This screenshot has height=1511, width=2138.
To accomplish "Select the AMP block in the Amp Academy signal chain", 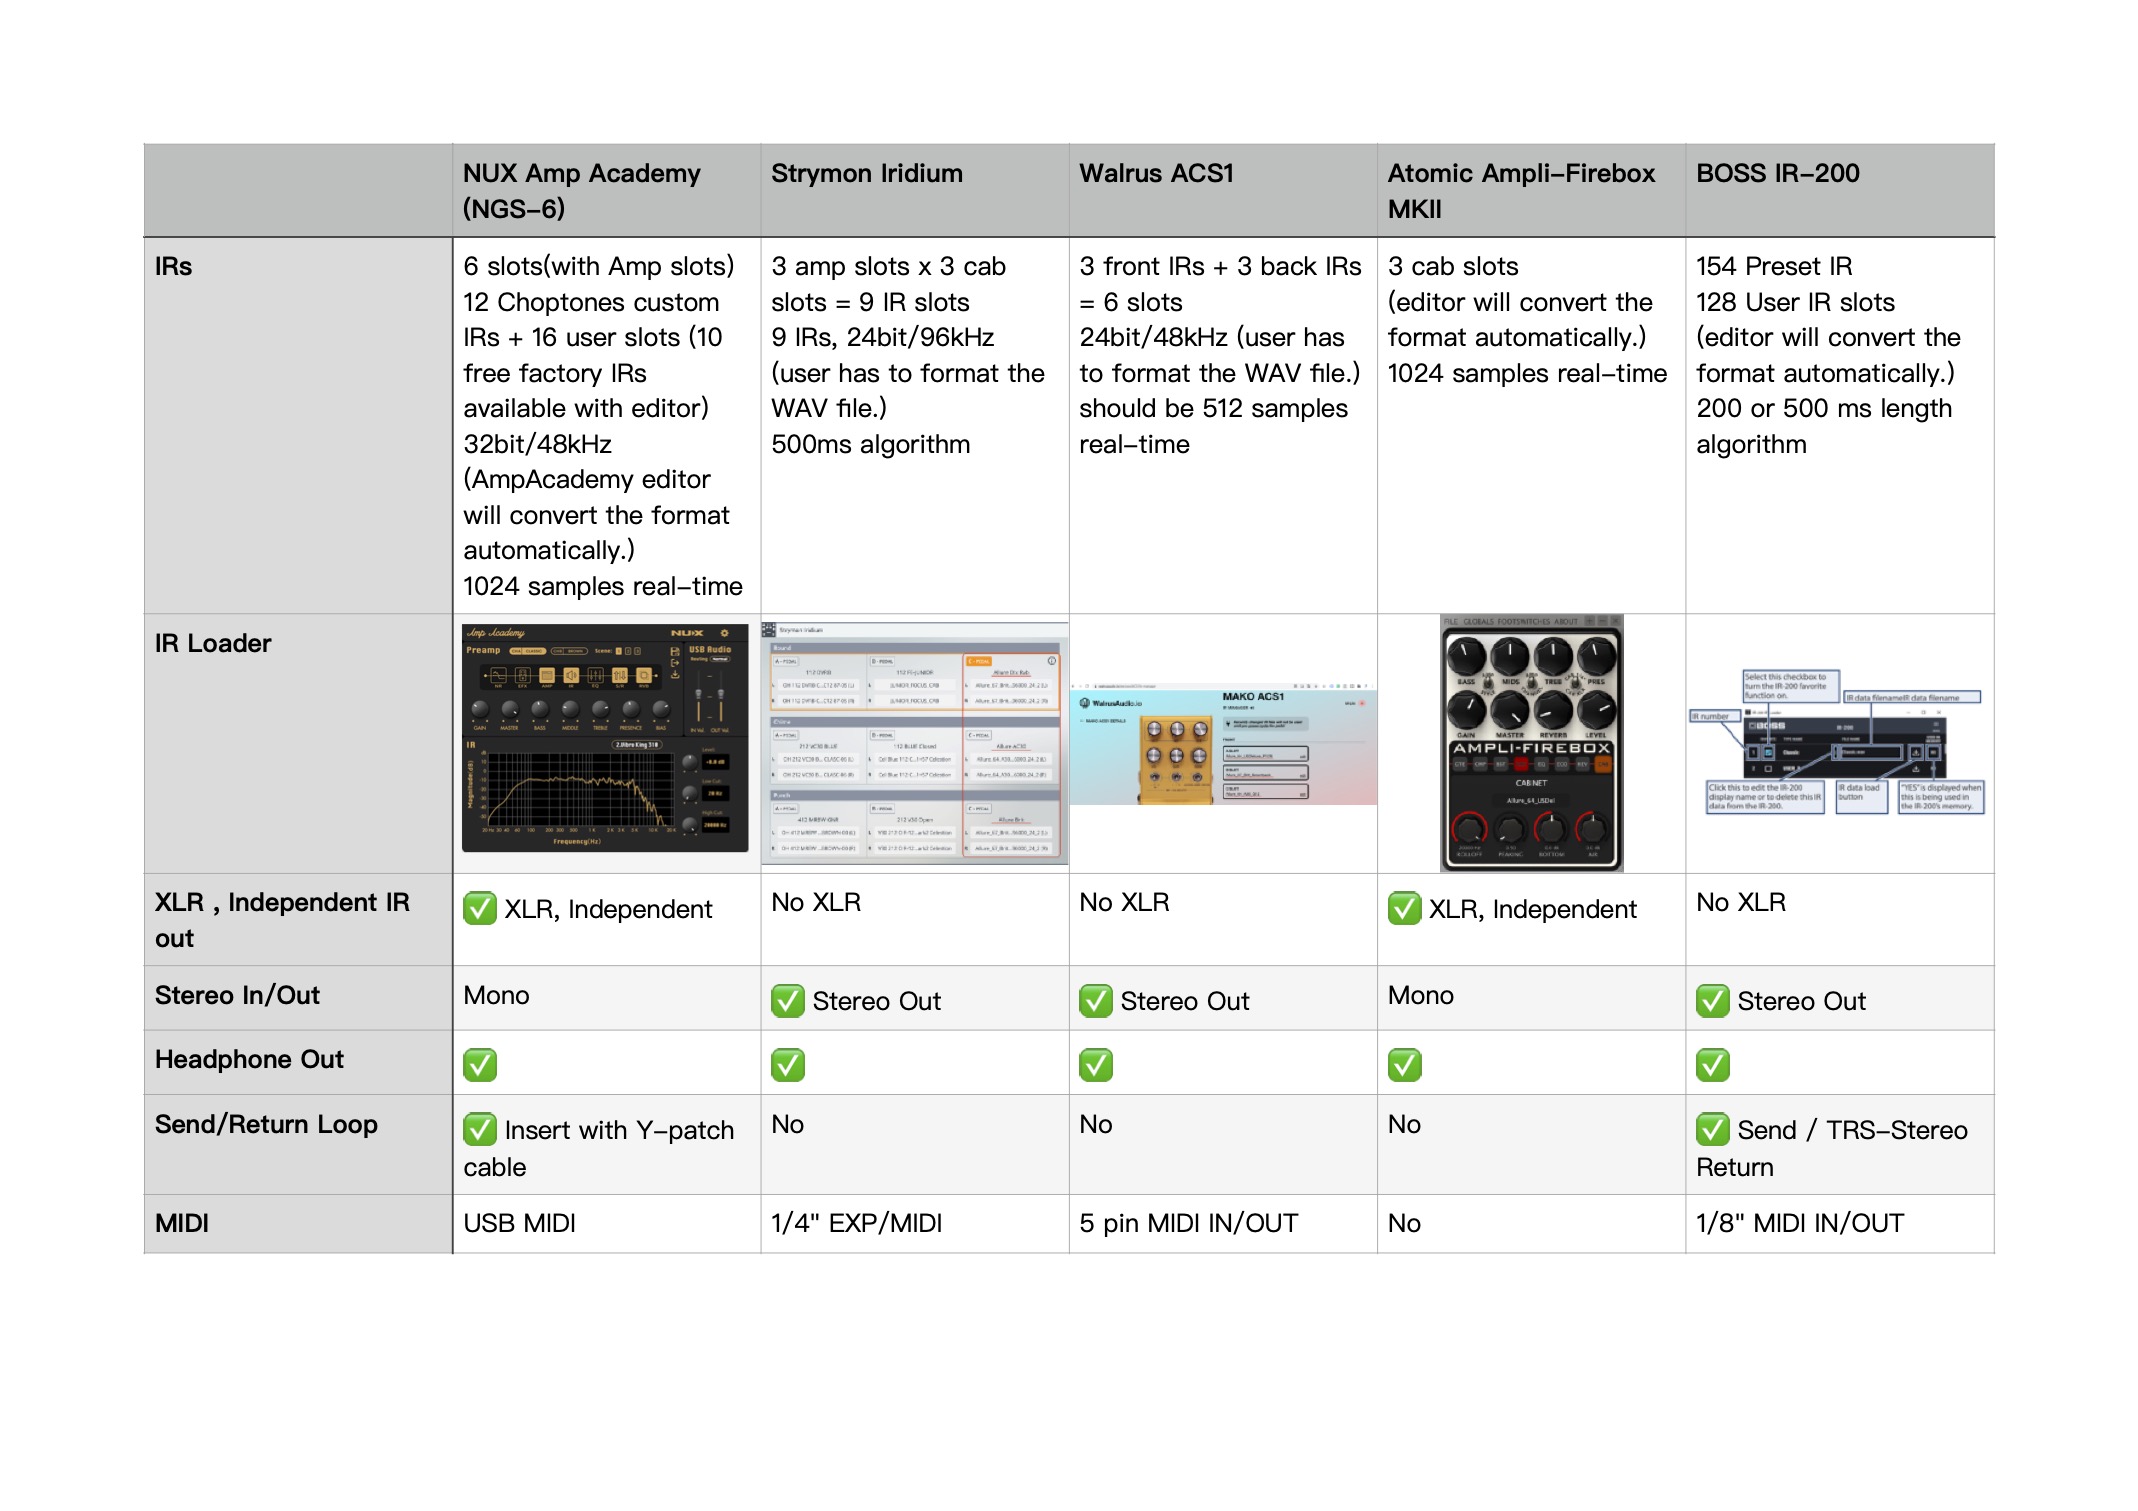I will [546, 677].
